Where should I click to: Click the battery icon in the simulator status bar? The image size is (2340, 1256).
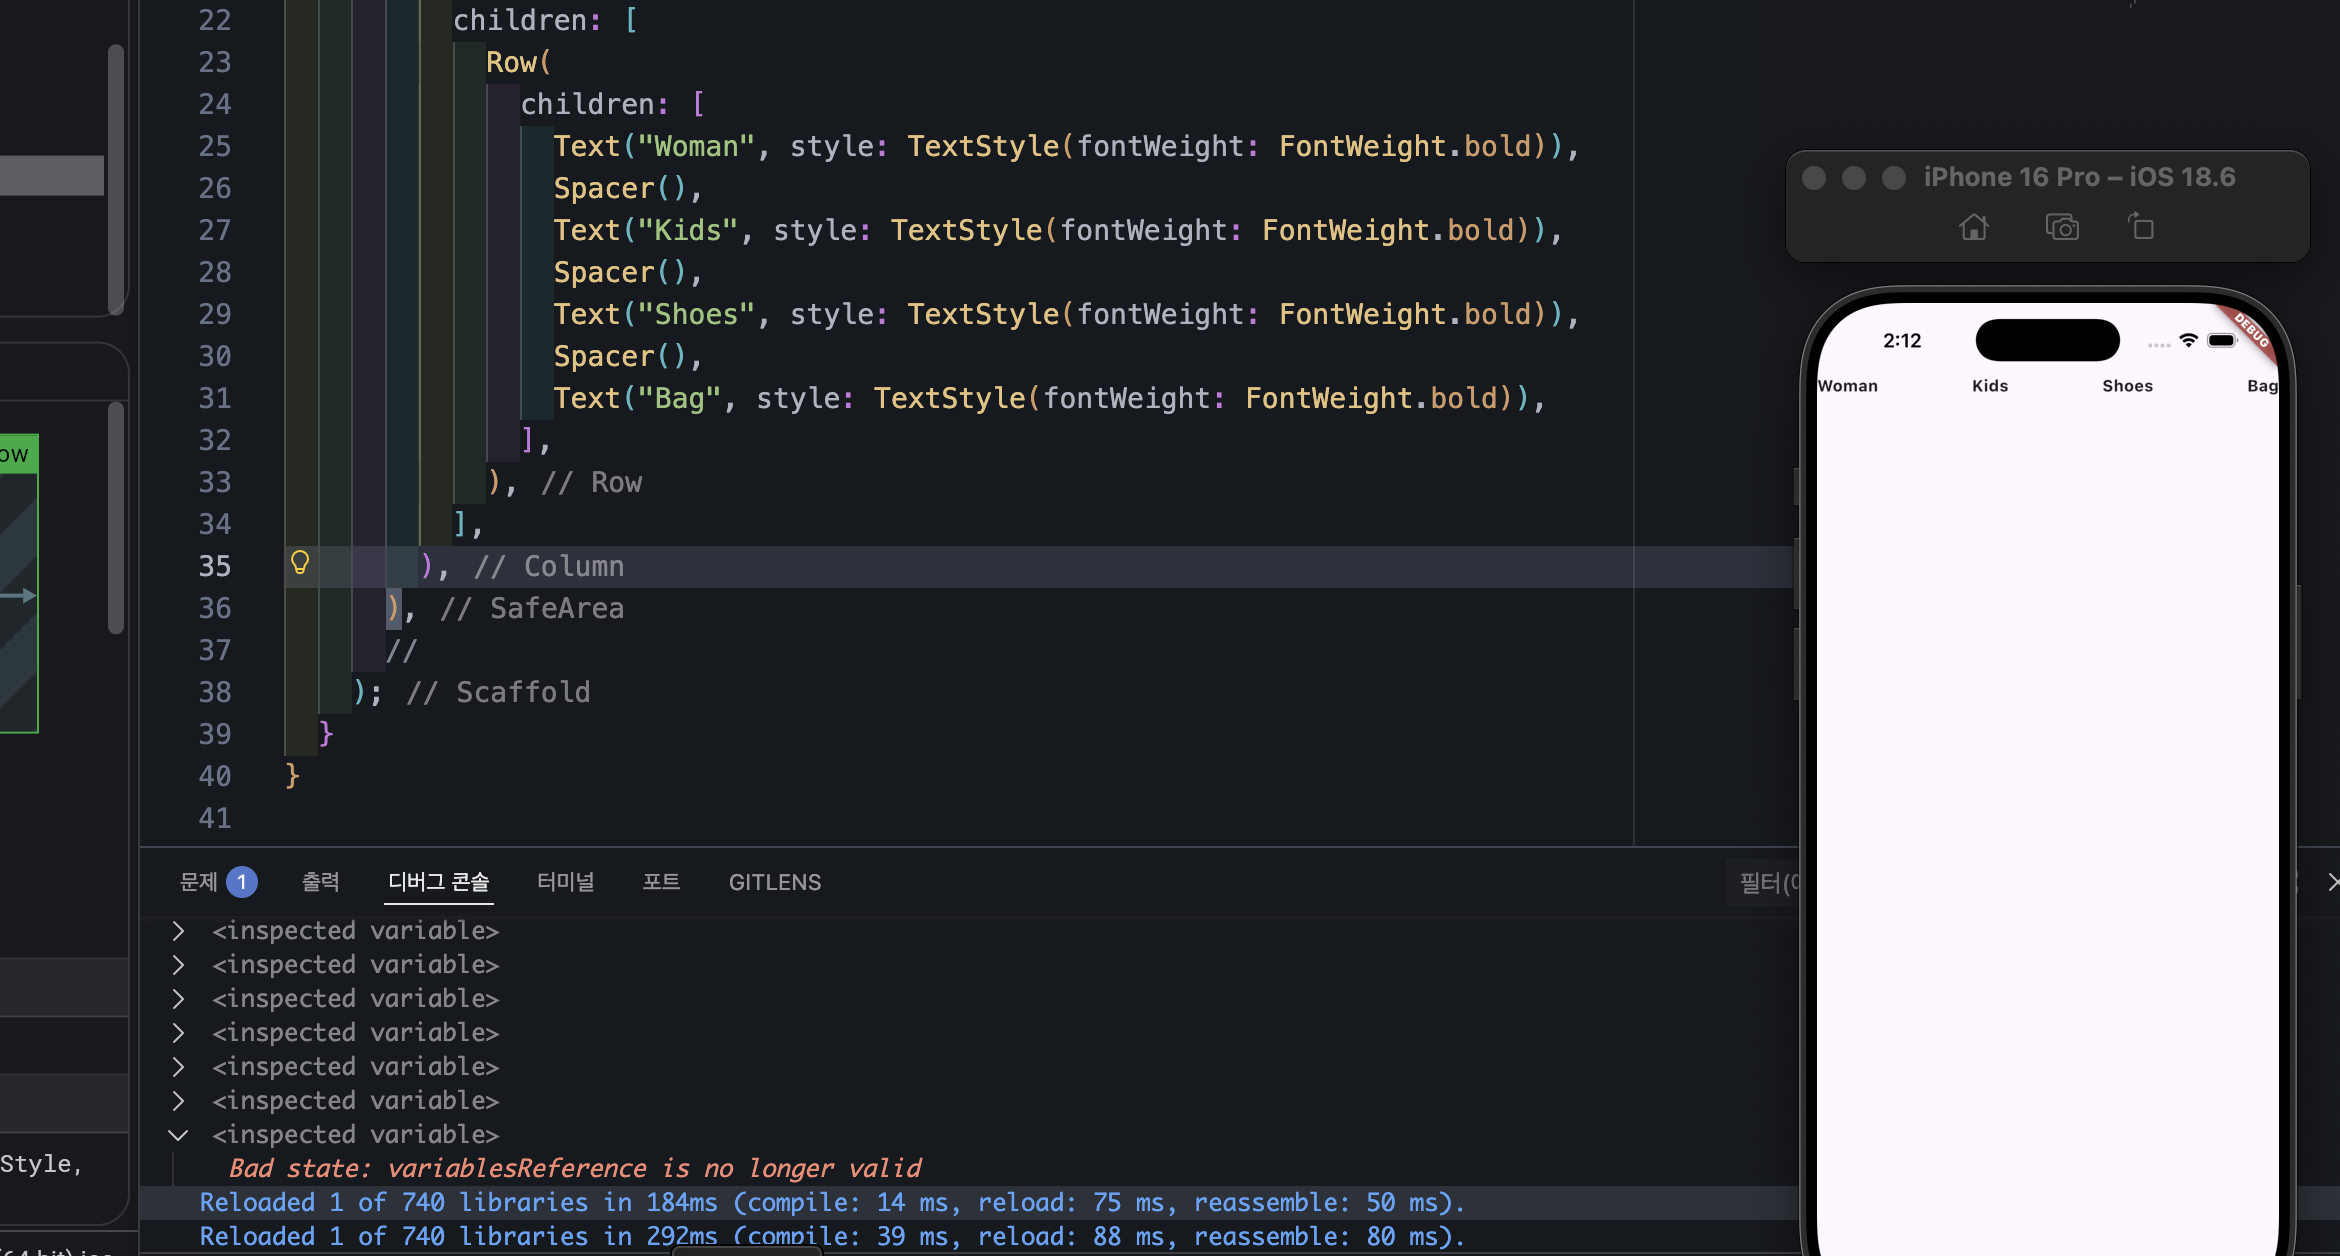coord(2222,341)
